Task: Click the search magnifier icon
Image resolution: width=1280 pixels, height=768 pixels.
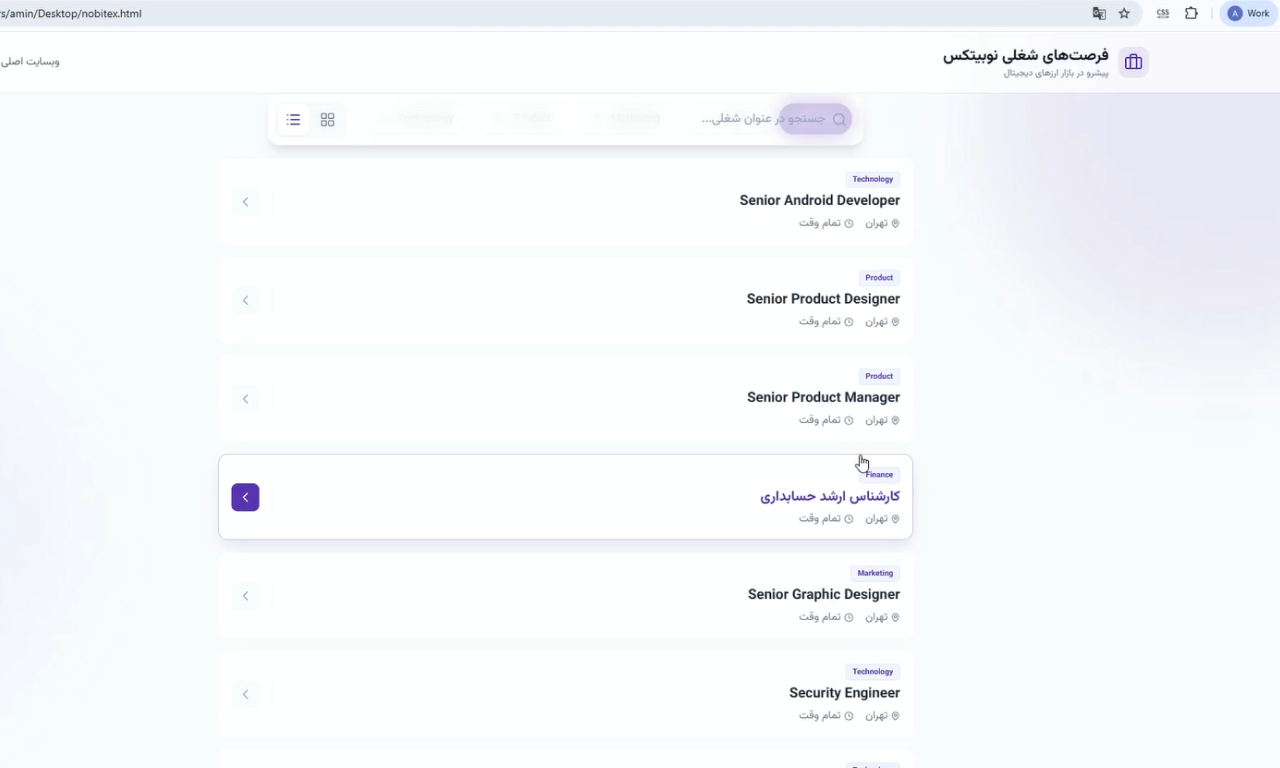Action: 839,119
